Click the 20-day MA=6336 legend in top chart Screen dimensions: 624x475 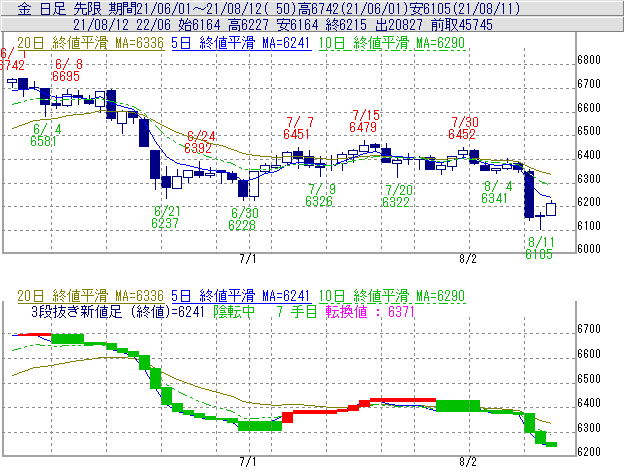[x=84, y=43]
